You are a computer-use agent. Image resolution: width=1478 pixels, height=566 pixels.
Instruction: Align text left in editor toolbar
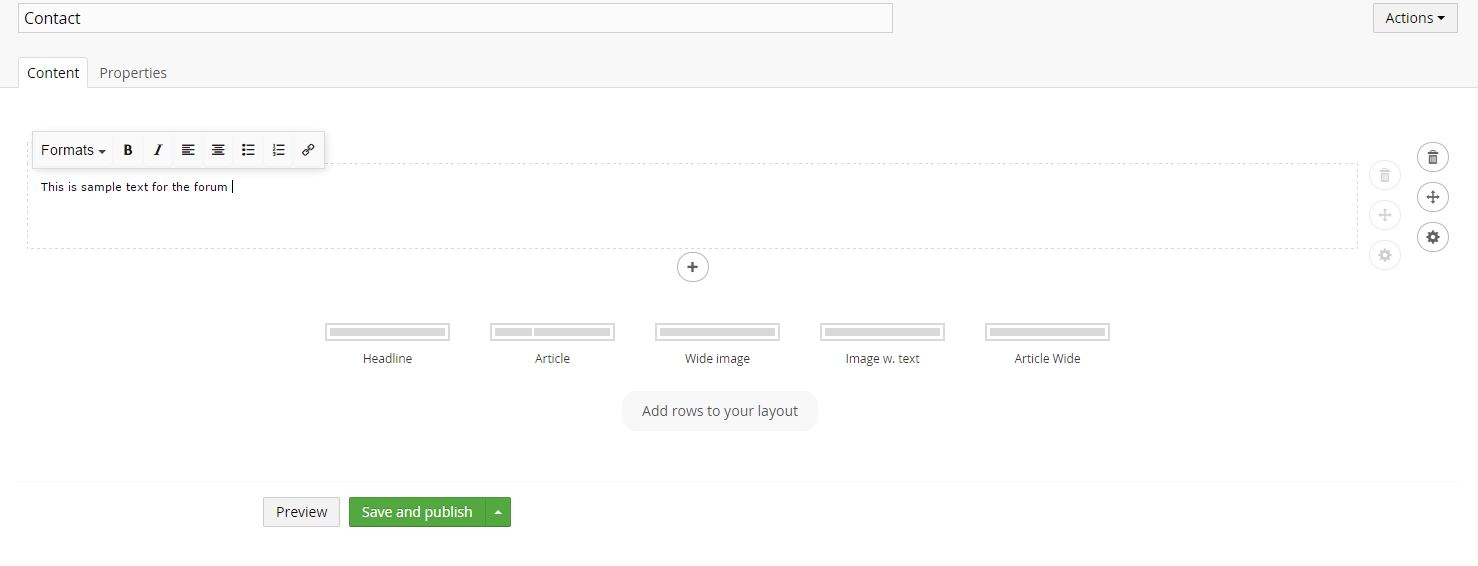point(188,150)
